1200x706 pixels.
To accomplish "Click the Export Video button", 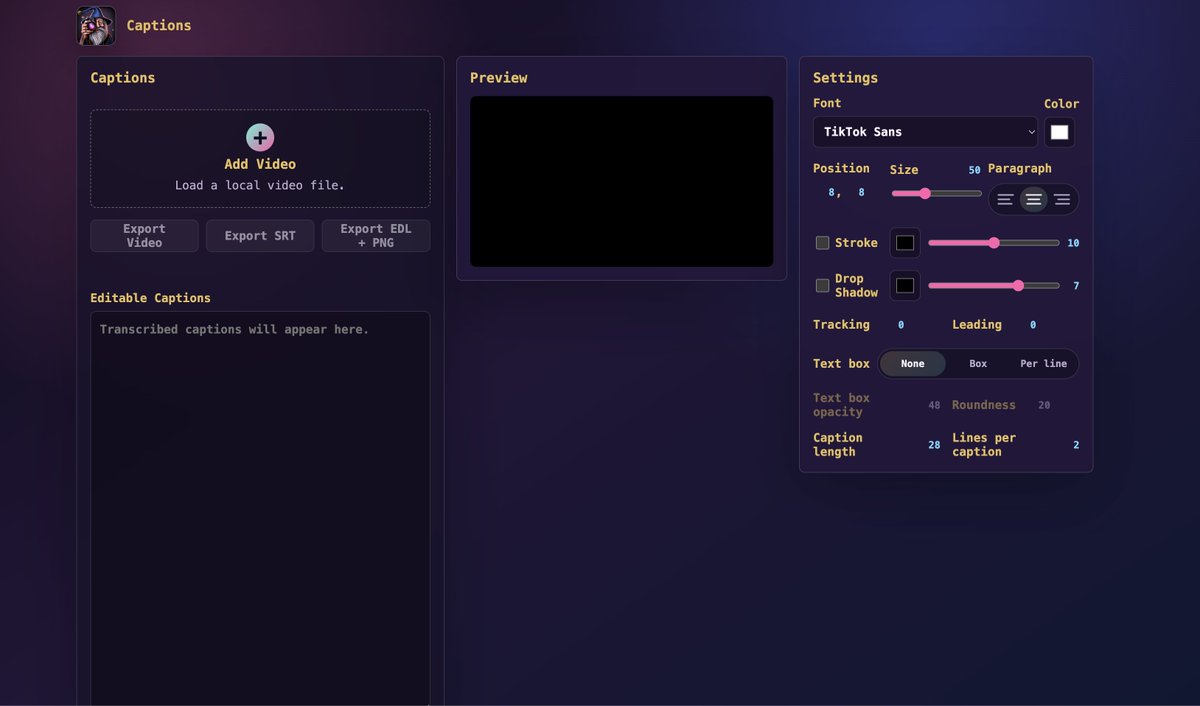I will pyautogui.click(x=144, y=236).
